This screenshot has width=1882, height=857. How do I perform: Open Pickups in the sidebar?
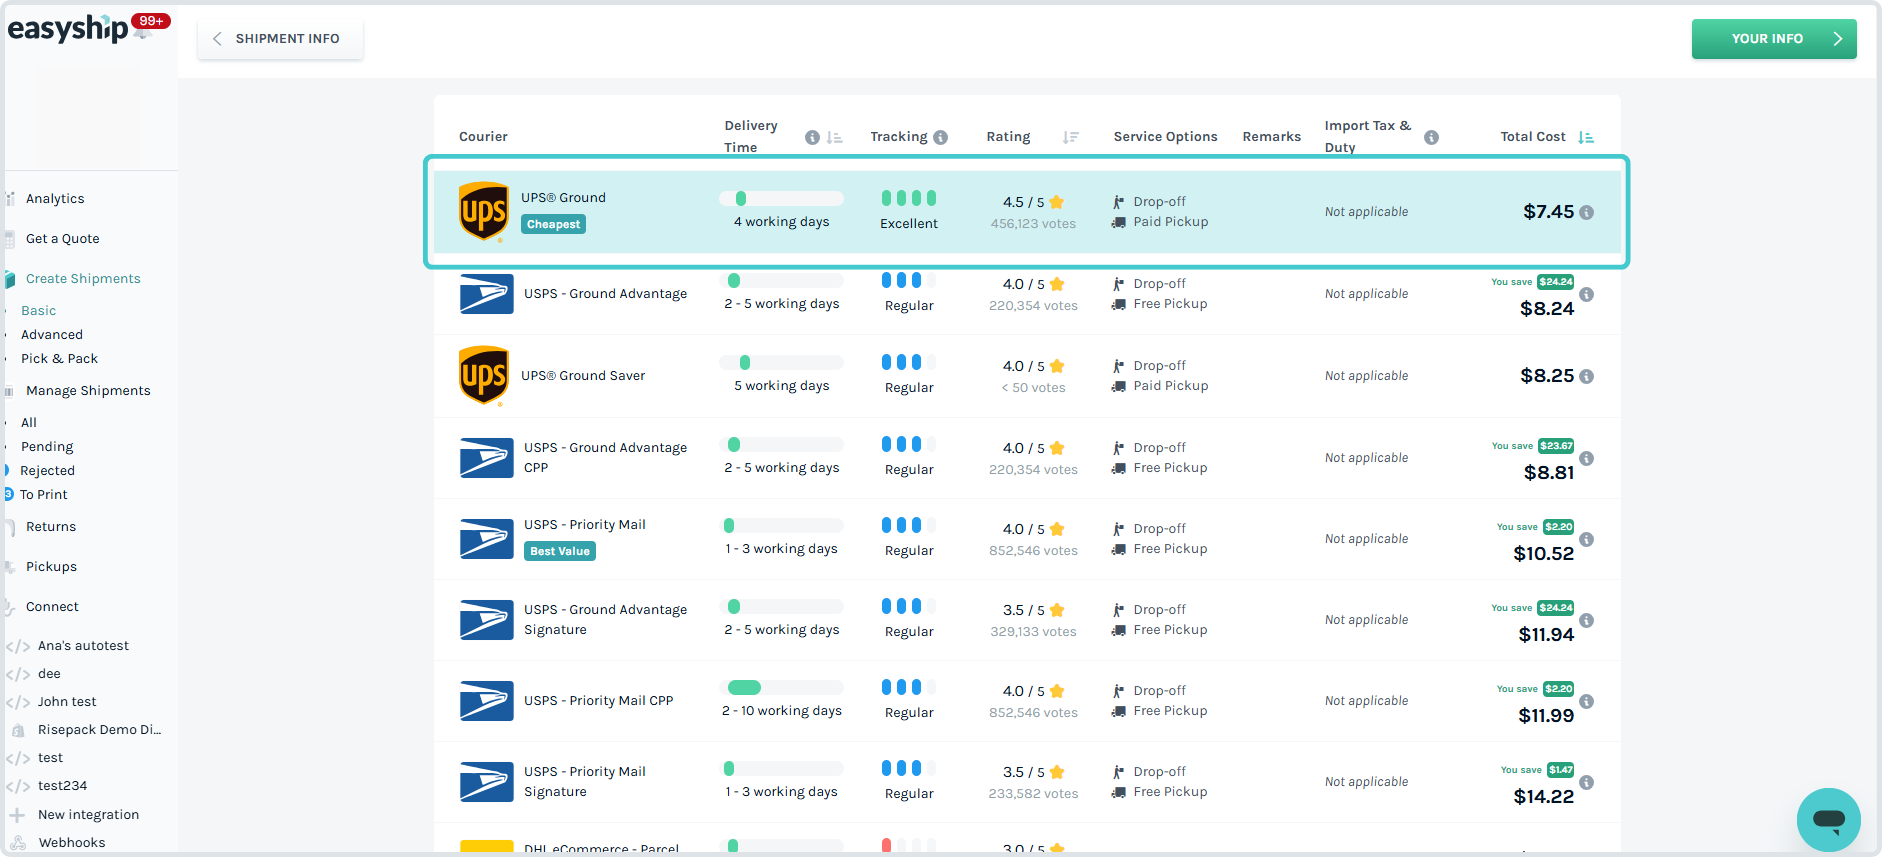pyautogui.click(x=51, y=567)
